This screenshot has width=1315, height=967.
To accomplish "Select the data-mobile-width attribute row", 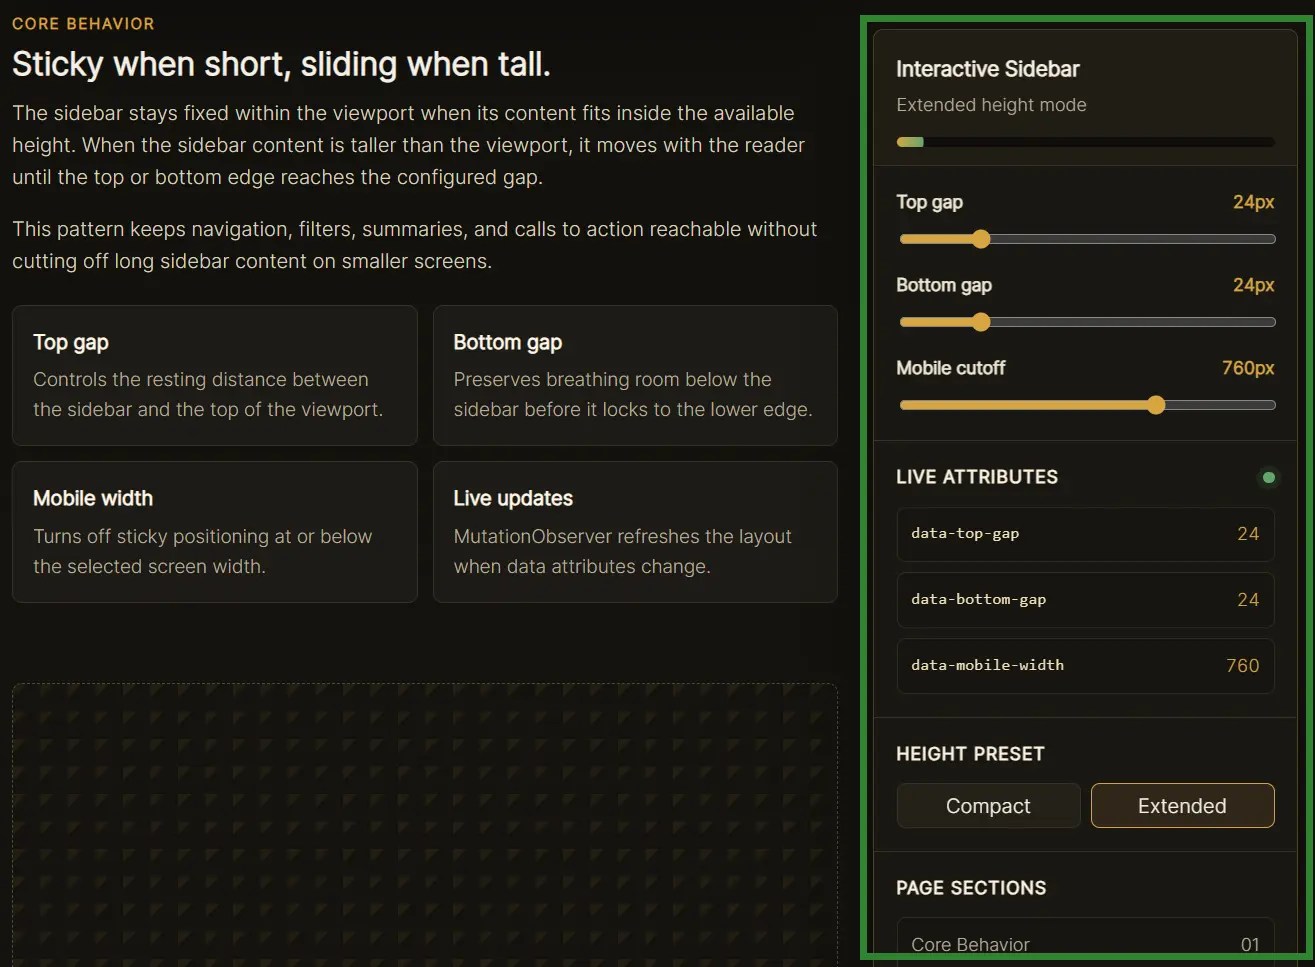I will pyautogui.click(x=1085, y=665).
